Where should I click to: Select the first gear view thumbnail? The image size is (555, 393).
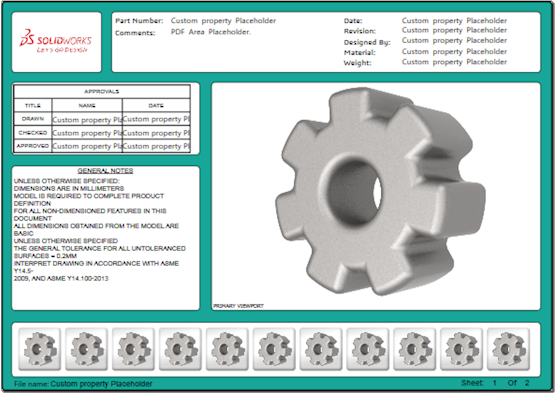tap(40, 349)
